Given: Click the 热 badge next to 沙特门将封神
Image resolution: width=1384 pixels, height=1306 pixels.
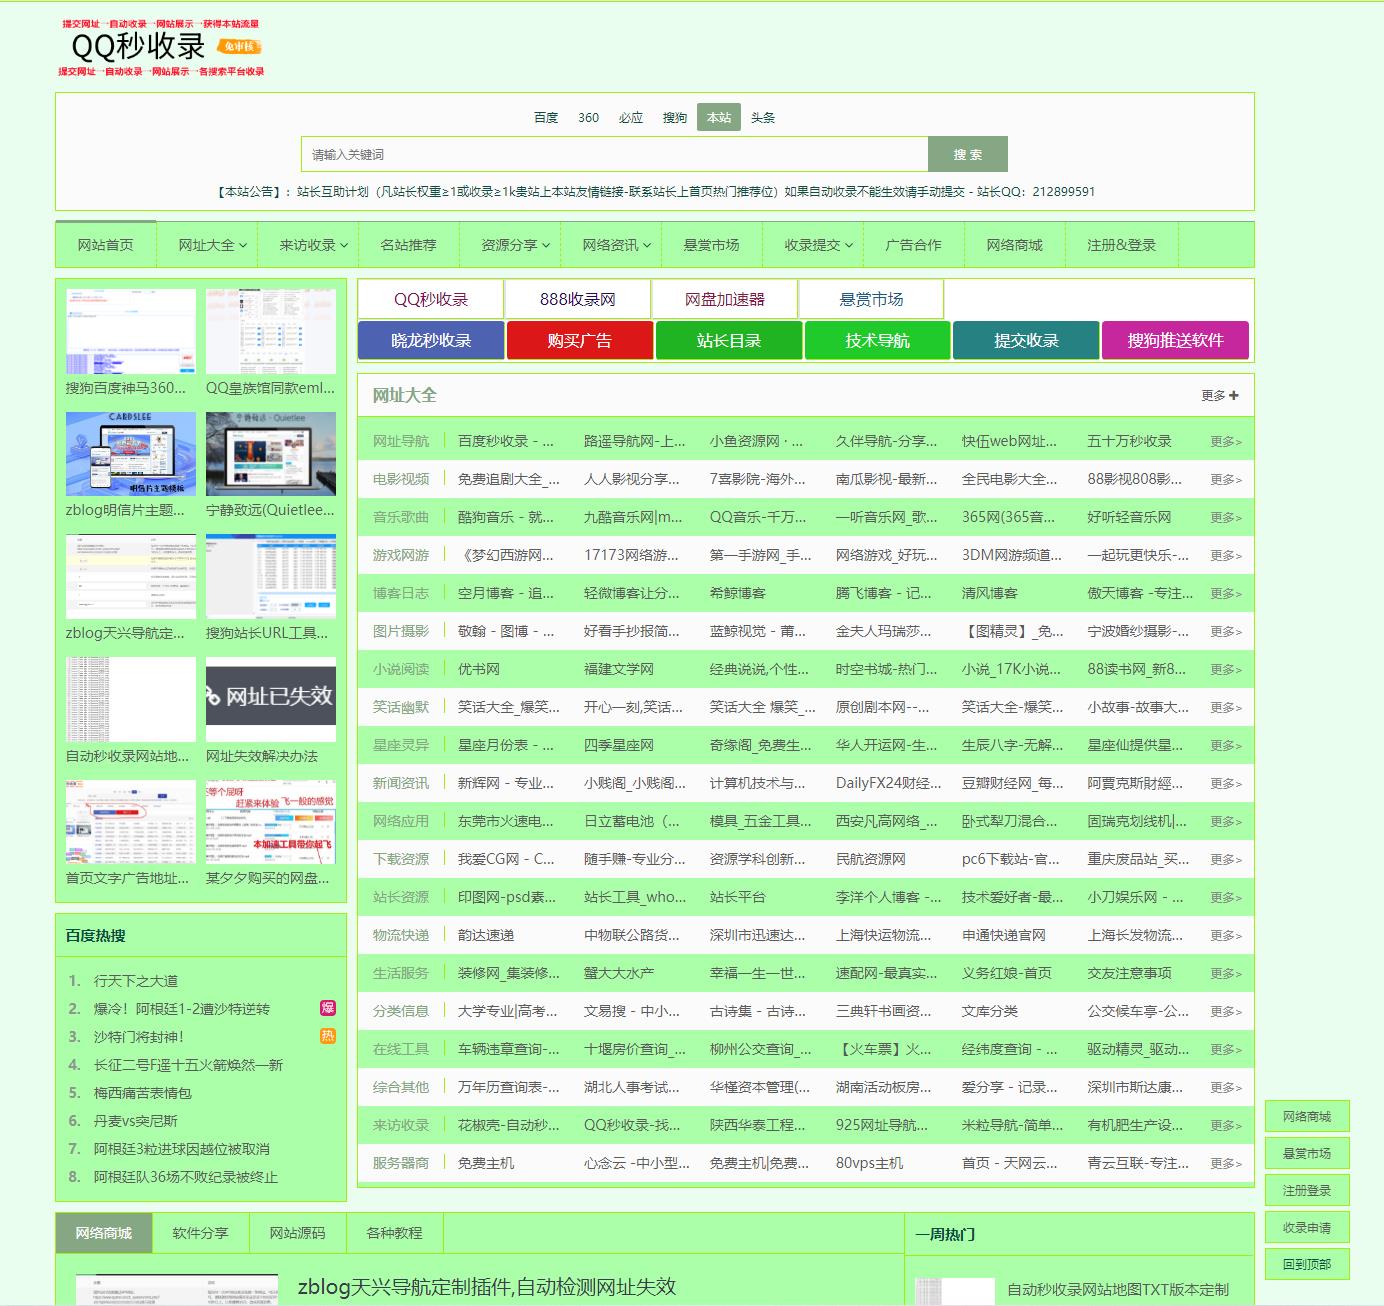Looking at the screenshot, I should 328,1036.
